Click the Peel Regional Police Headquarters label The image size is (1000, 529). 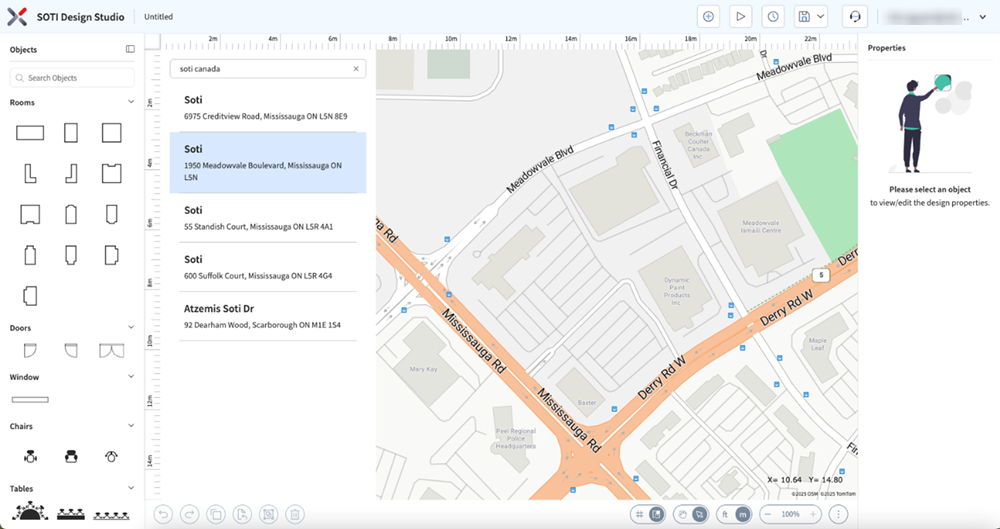515,438
